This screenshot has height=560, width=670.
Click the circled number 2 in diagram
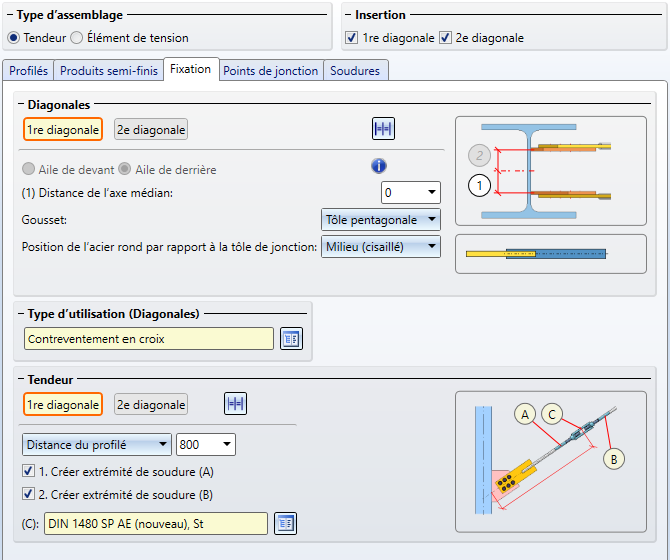tap(479, 156)
